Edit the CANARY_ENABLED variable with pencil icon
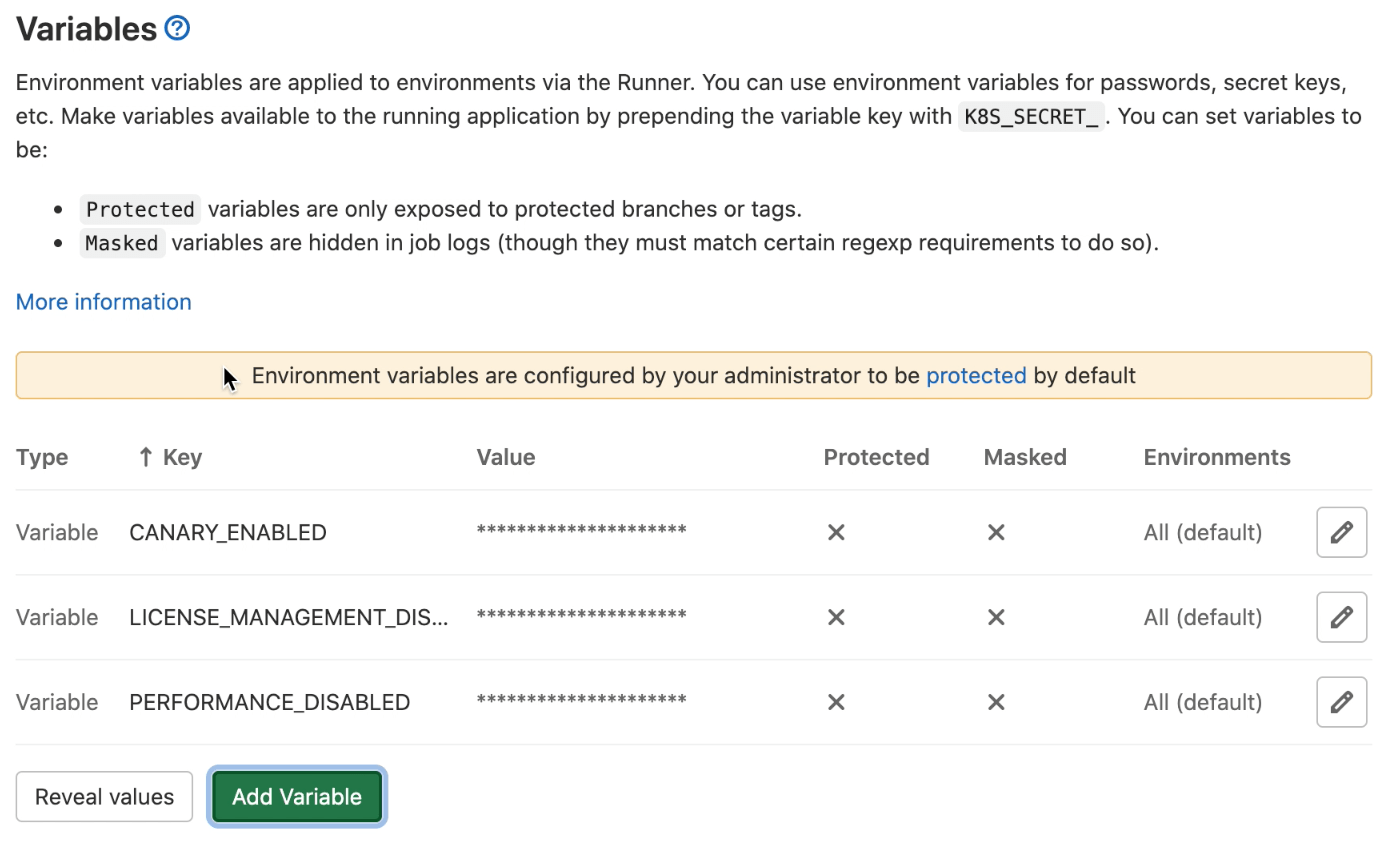The width and height of the screenshot is (1388, 844). (1341, 532)
